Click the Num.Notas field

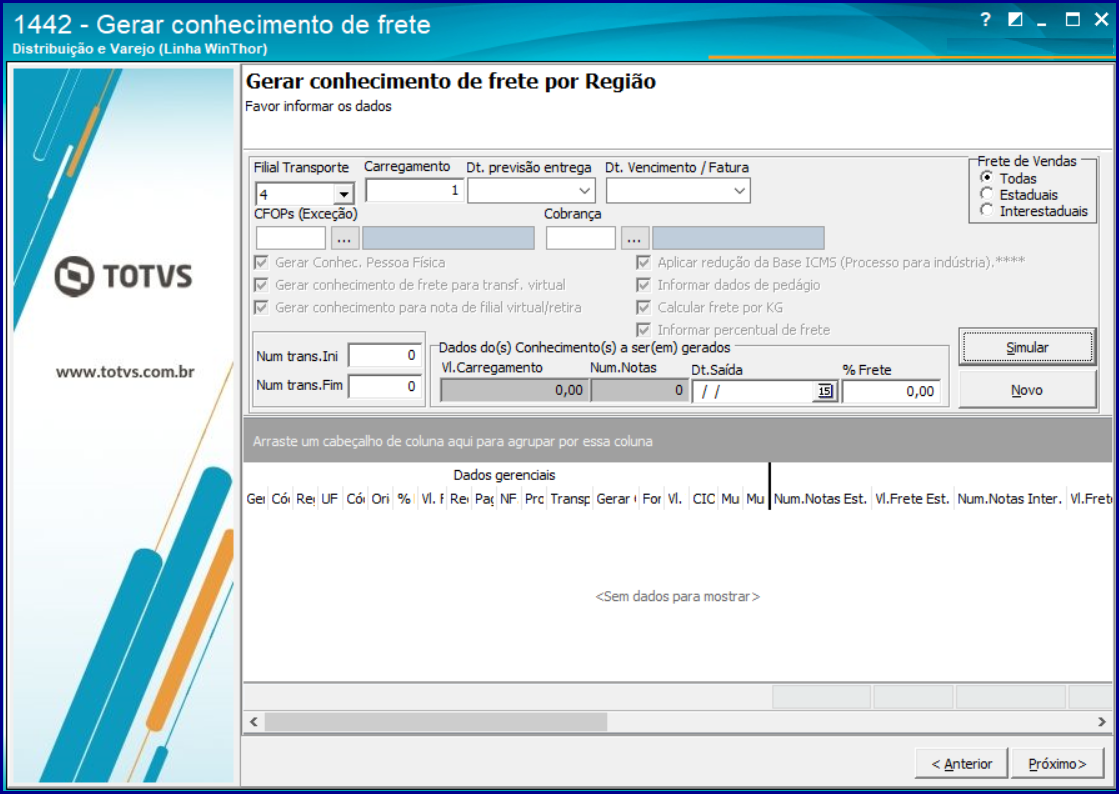tap(639, 390)
